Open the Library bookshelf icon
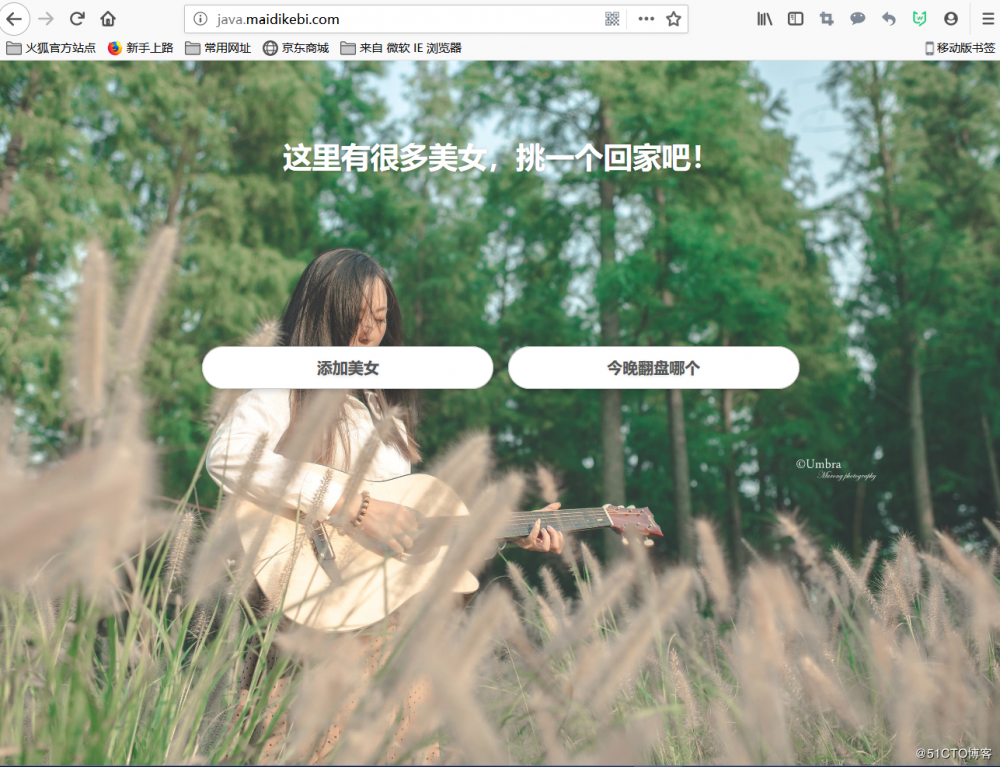This screenshot has width=1000, height=767. pyautogui.click(x=764, y=19)
